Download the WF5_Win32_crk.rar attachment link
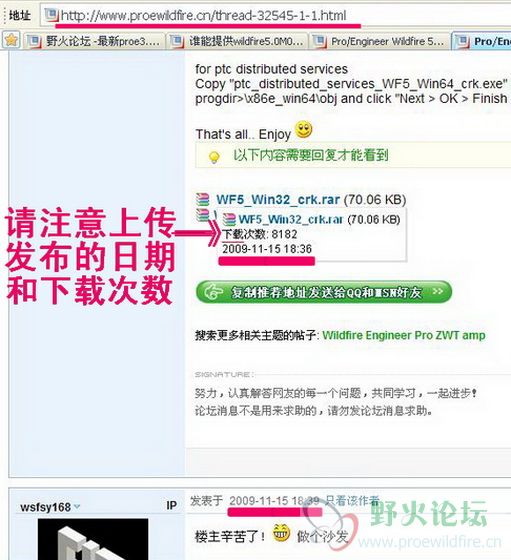Viewport: 511px width, 560px height. pos(277,199)
